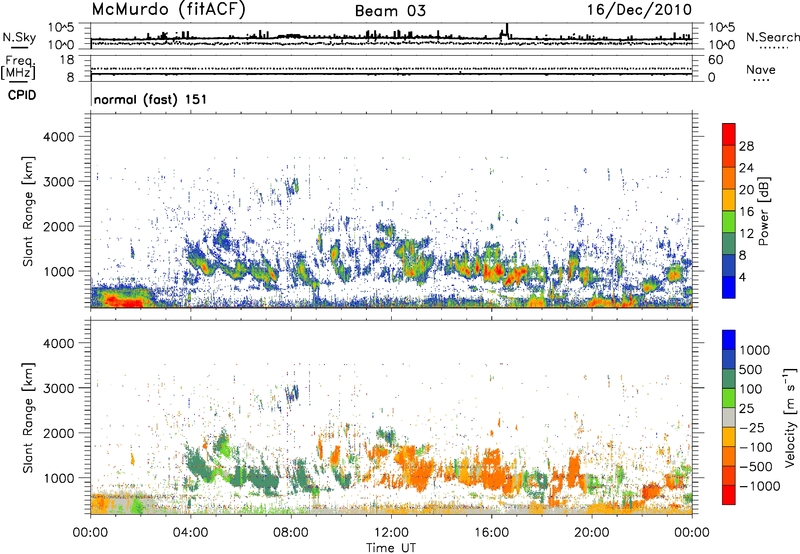
Task: Click the 'Beam 03' header label
Action: coord(390,11)
